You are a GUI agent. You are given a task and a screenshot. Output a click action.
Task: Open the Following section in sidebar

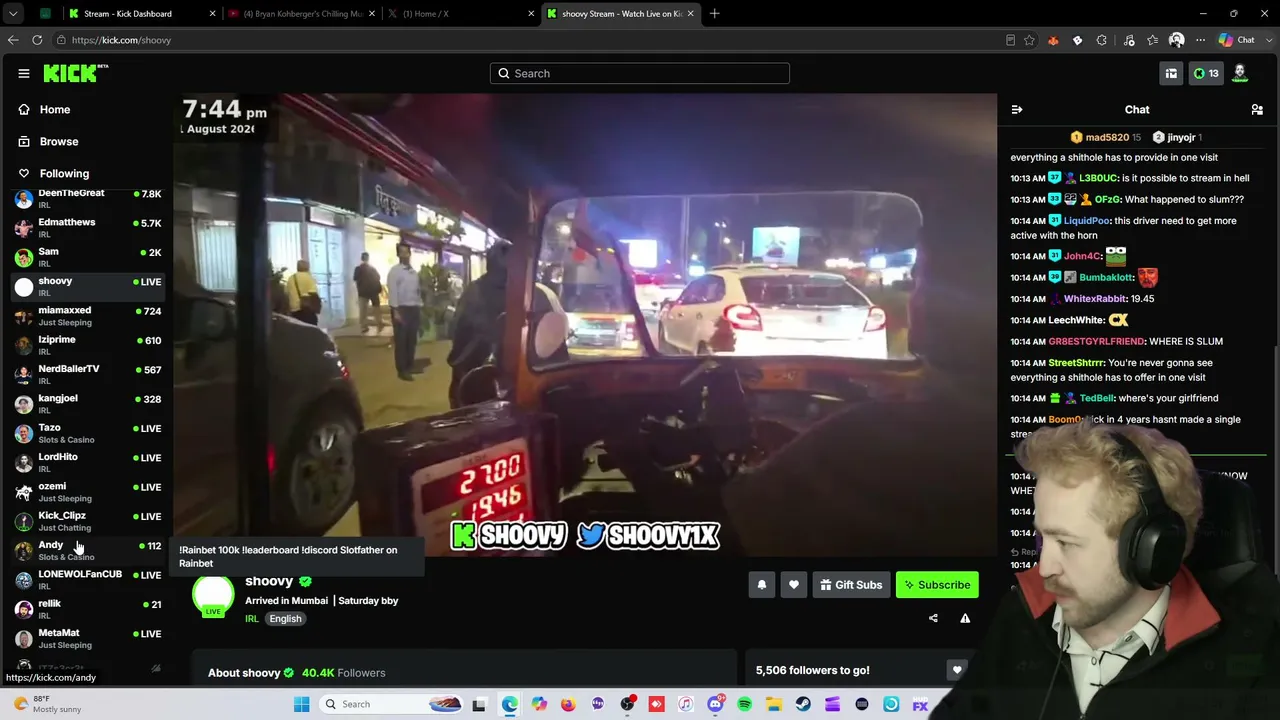pyautogui.click(x=64, y=173)
